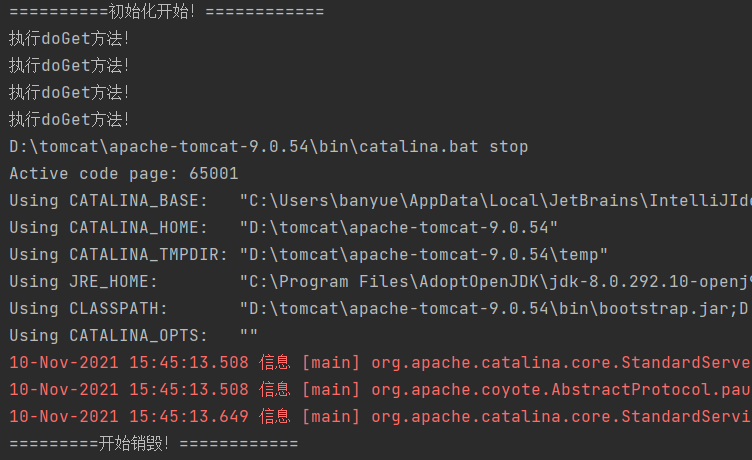Image resolution: width=752 pixels, height=460 pixels.
Task: Click the 'Using CATALINA_BASE:' label text
Action: click(x=109, y=201)
